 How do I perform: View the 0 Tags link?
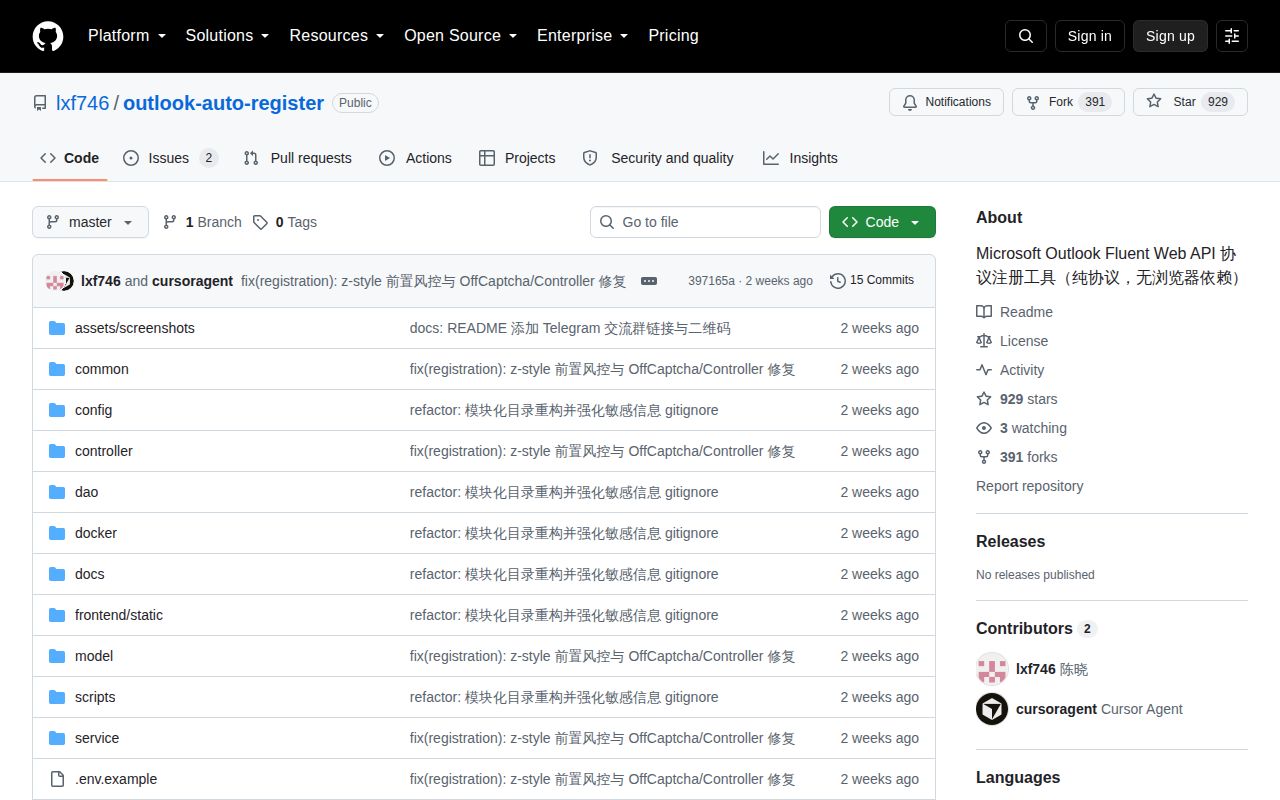point(285,222)
